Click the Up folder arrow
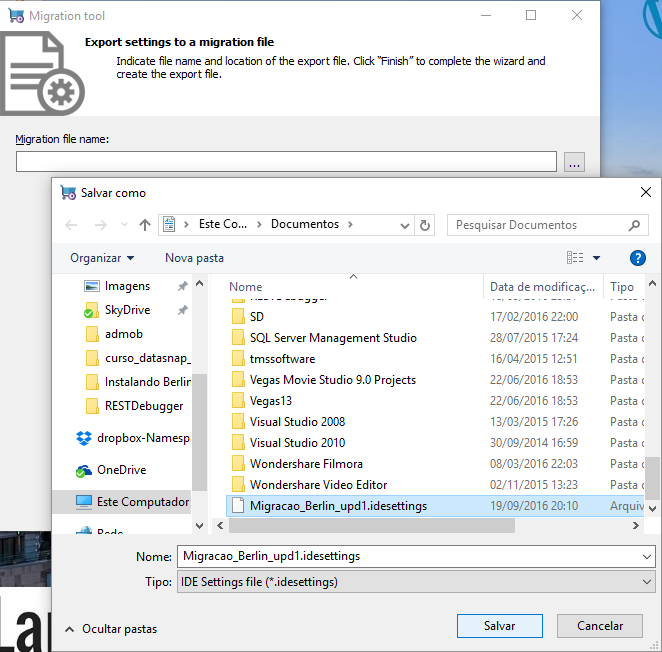The height and width of the screenshot is (652, 662). (x=145, y=225)
